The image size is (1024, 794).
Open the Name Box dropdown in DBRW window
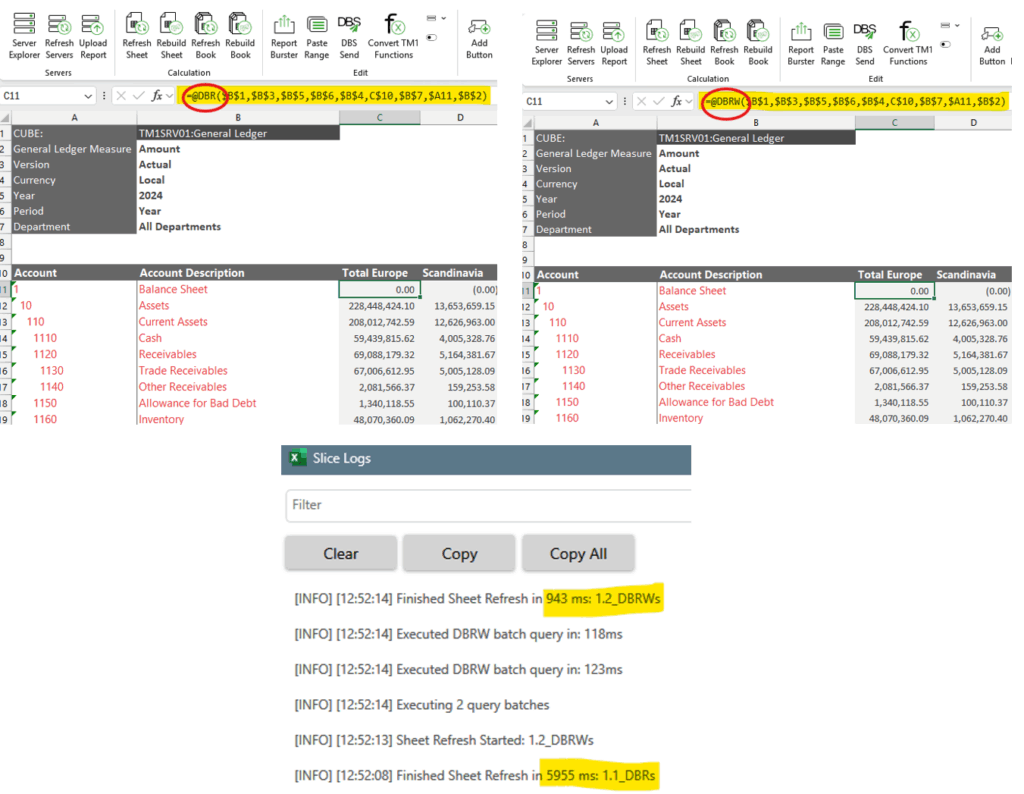609,101
